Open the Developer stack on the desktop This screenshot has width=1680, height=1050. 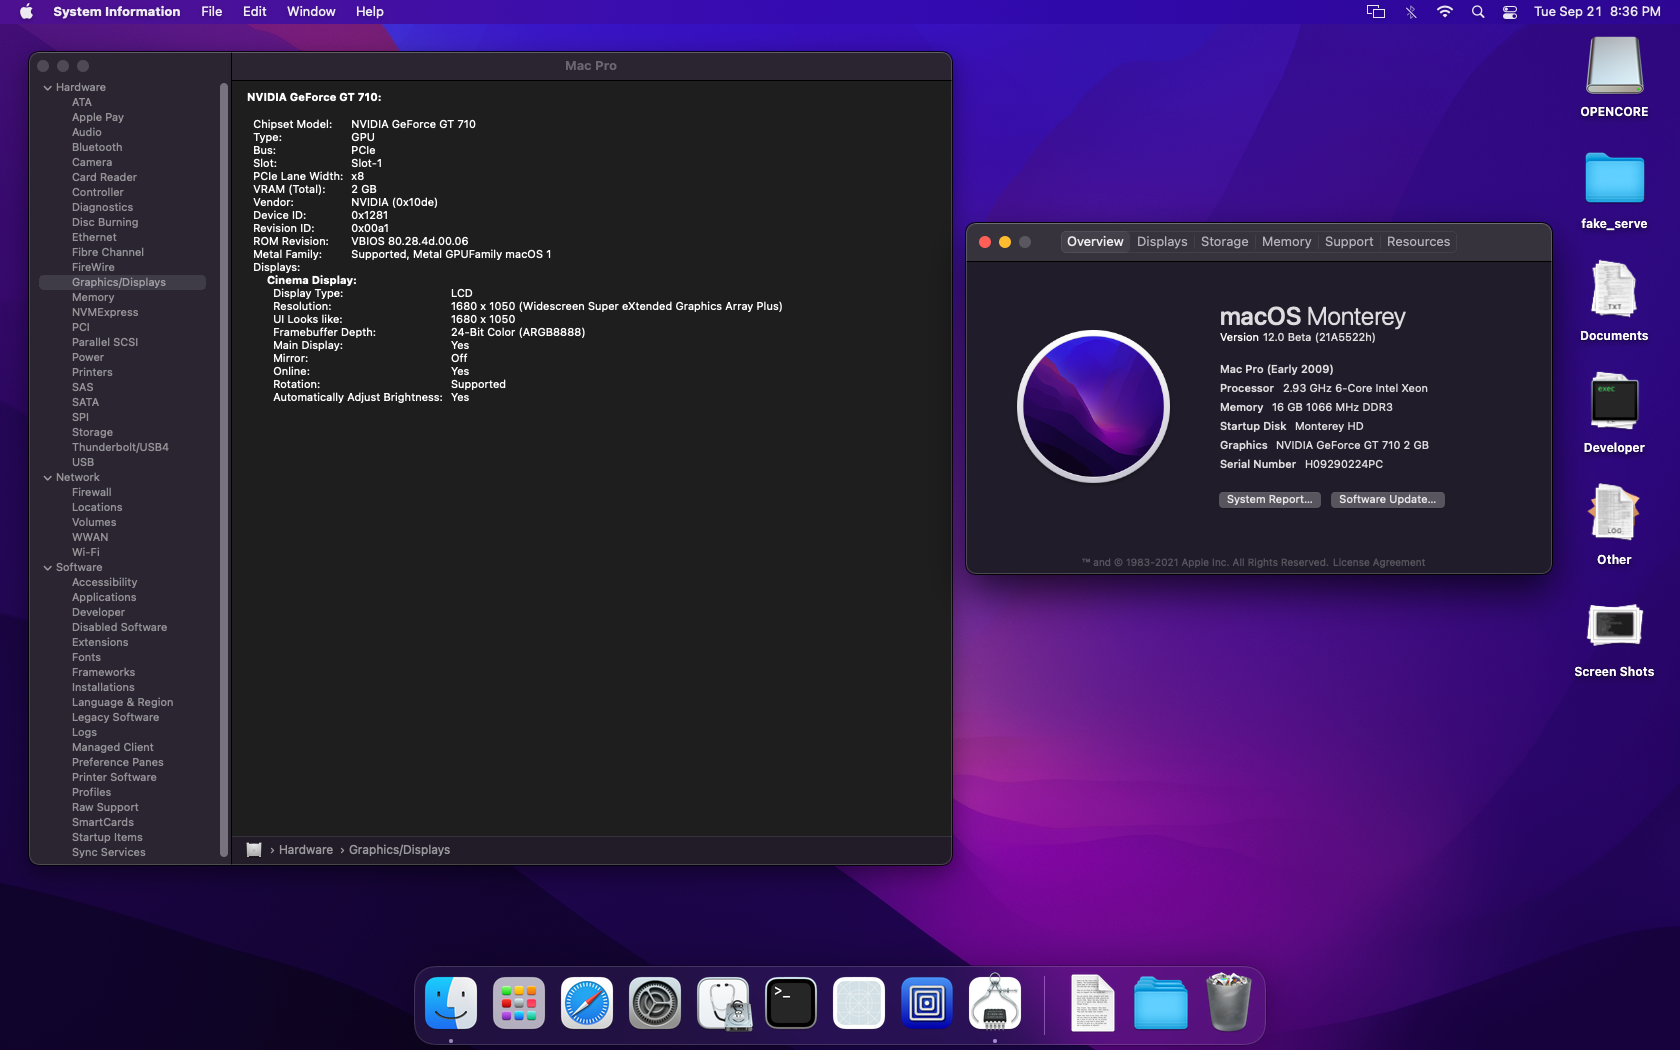pyautogui.click(x=1614, y=402)
